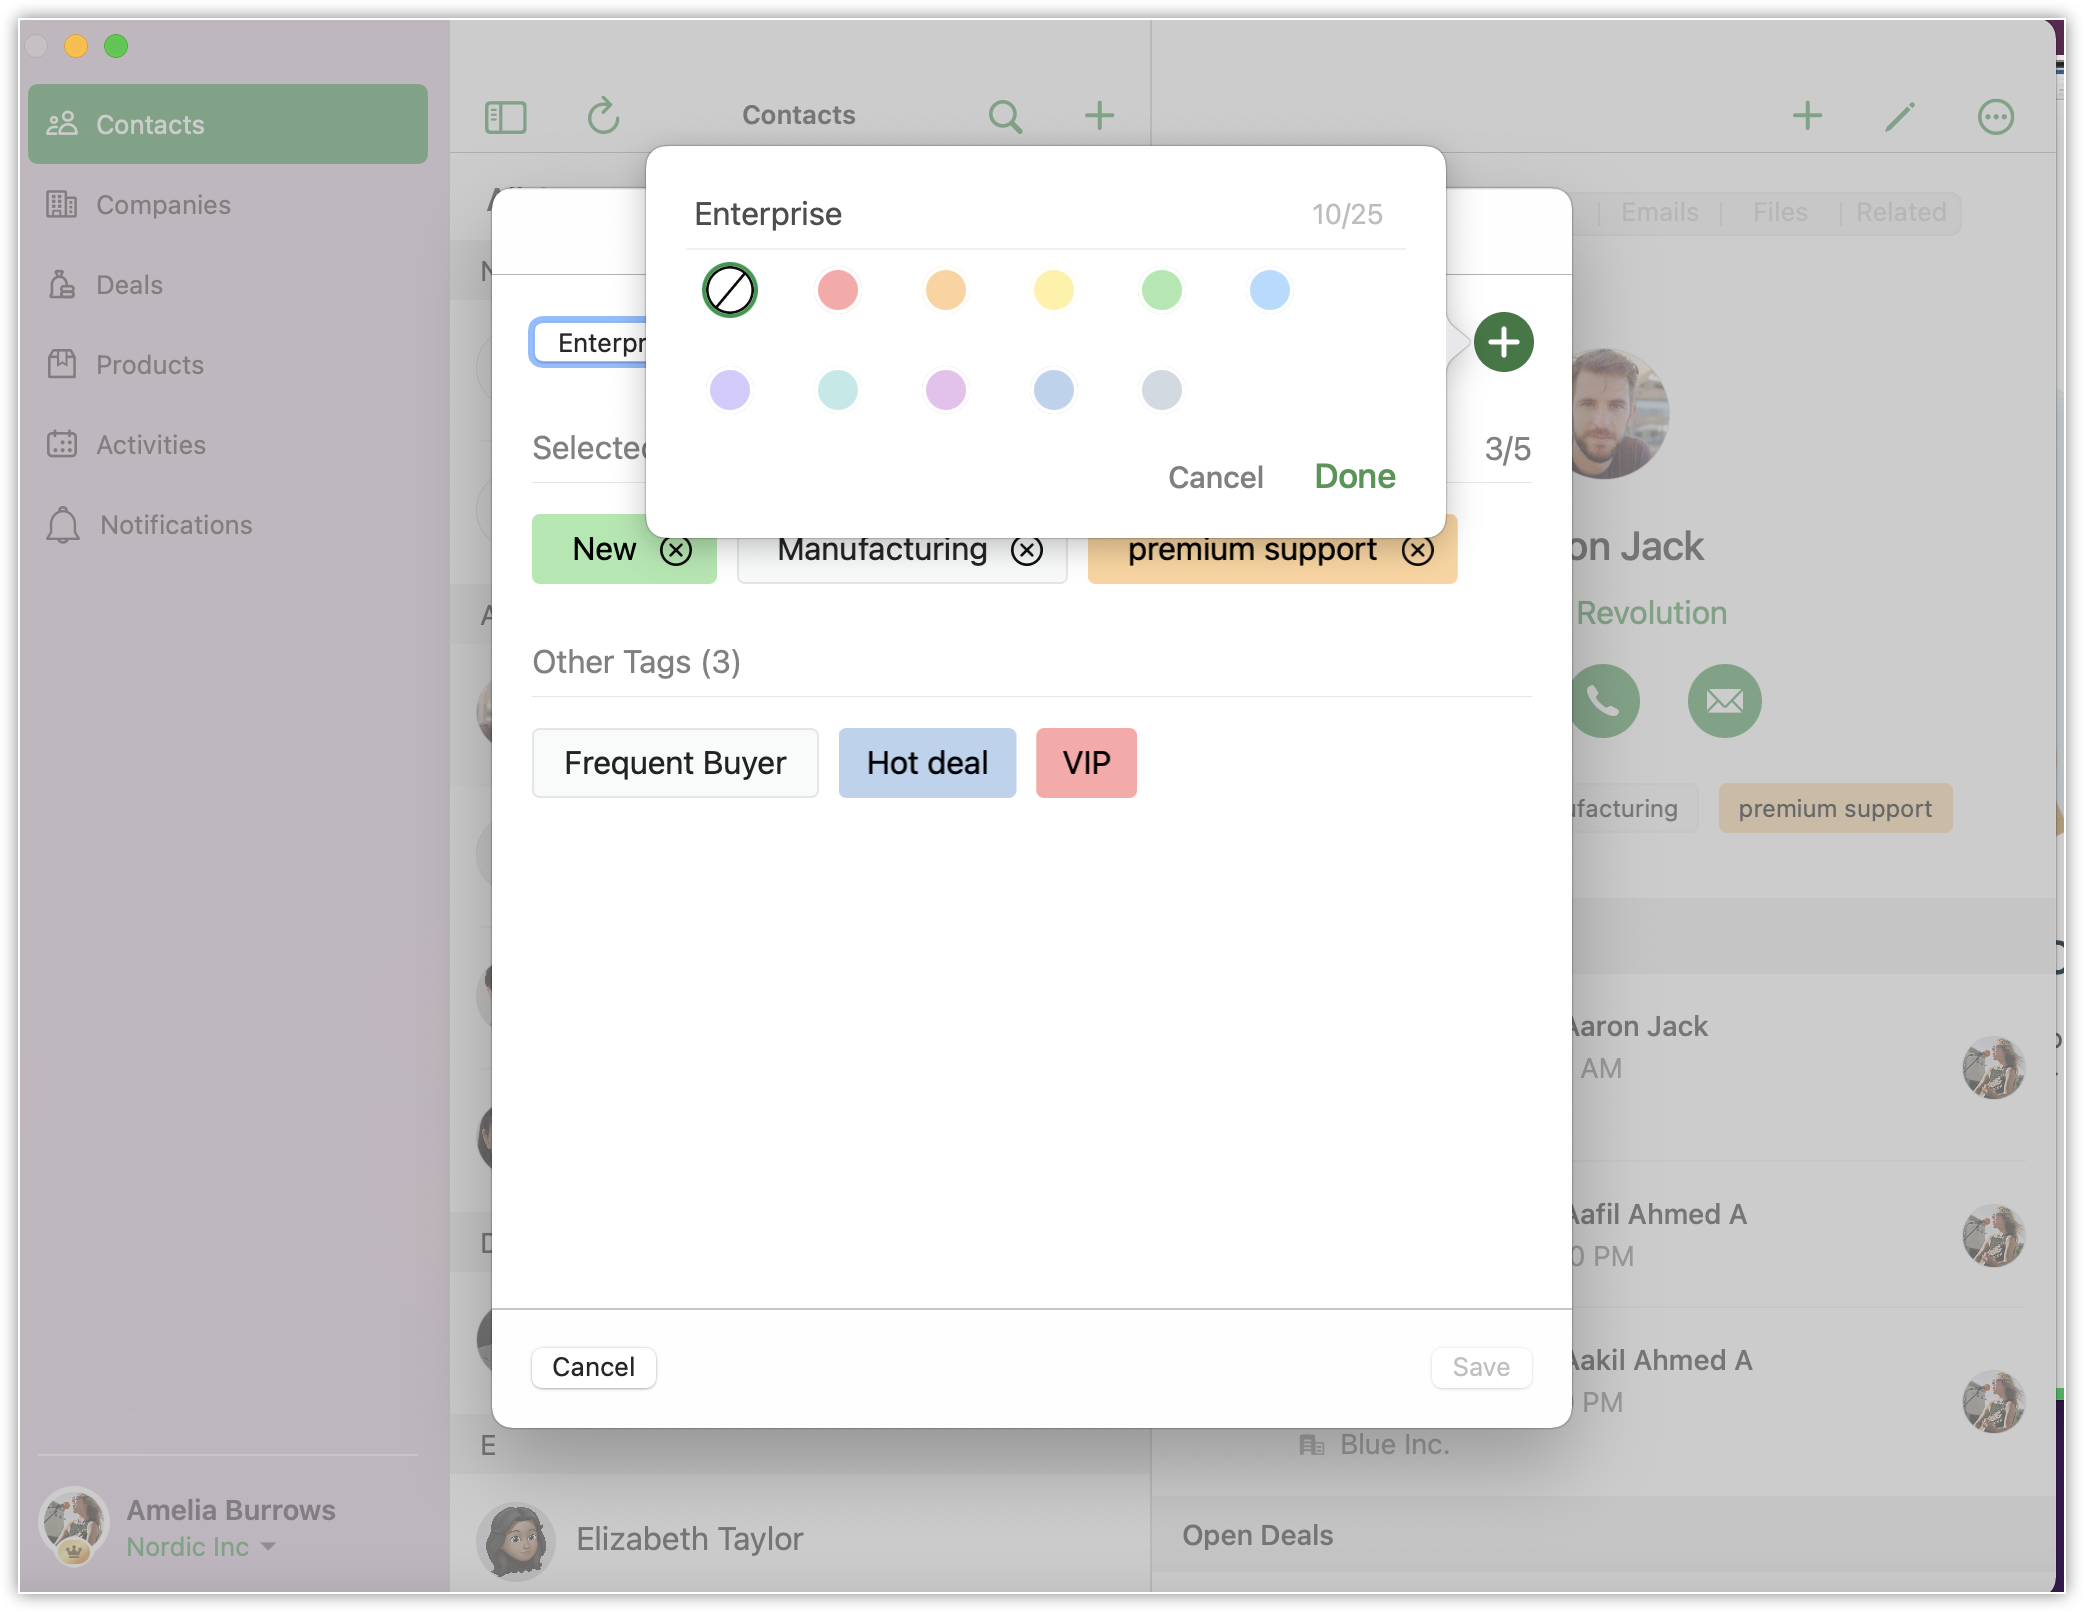Screen dimensions: 2084x1612
Task: Toggle the sidebar panel icon
Action: [506, 117]
